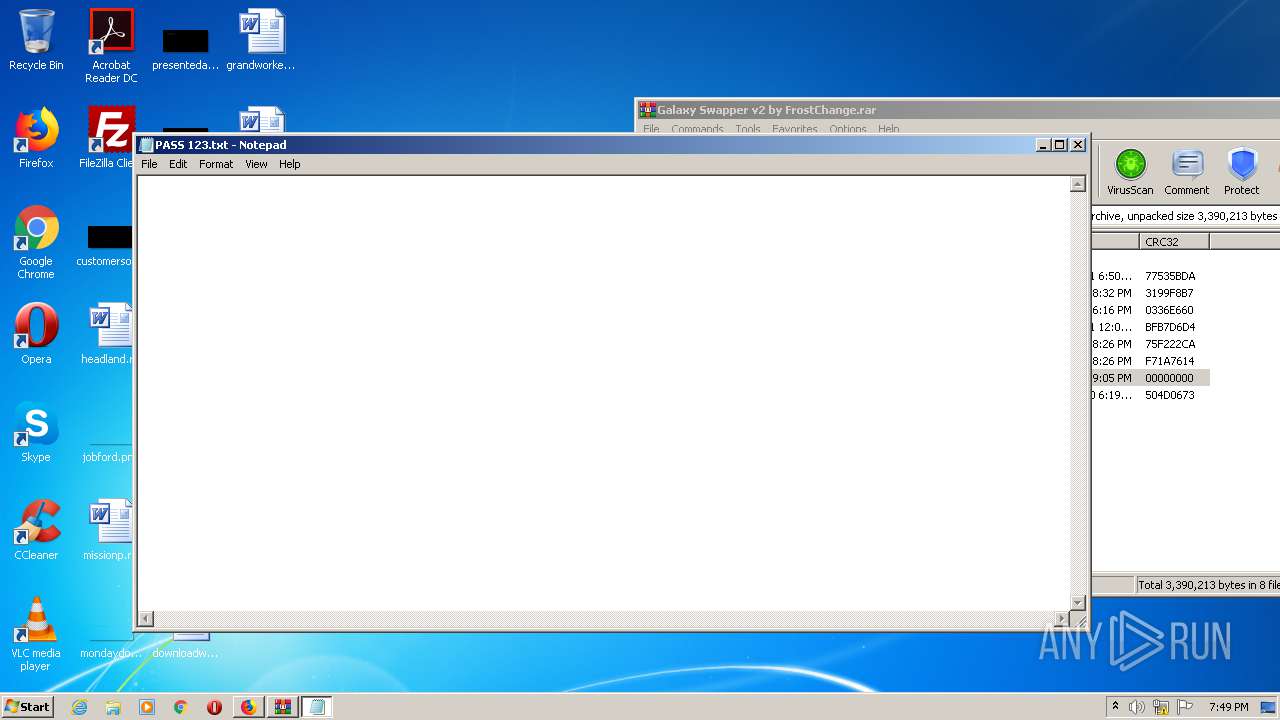Open the FileZilla Client desktop shortcut
The image size is (1280, 720).
coord(108,138)
